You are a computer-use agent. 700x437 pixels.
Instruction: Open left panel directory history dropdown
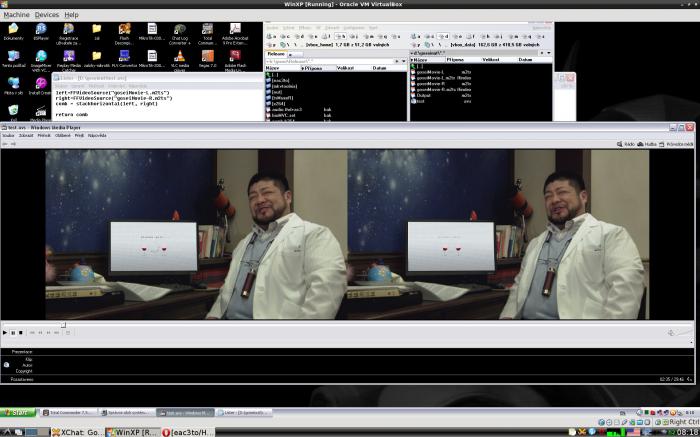coord(404,61)
